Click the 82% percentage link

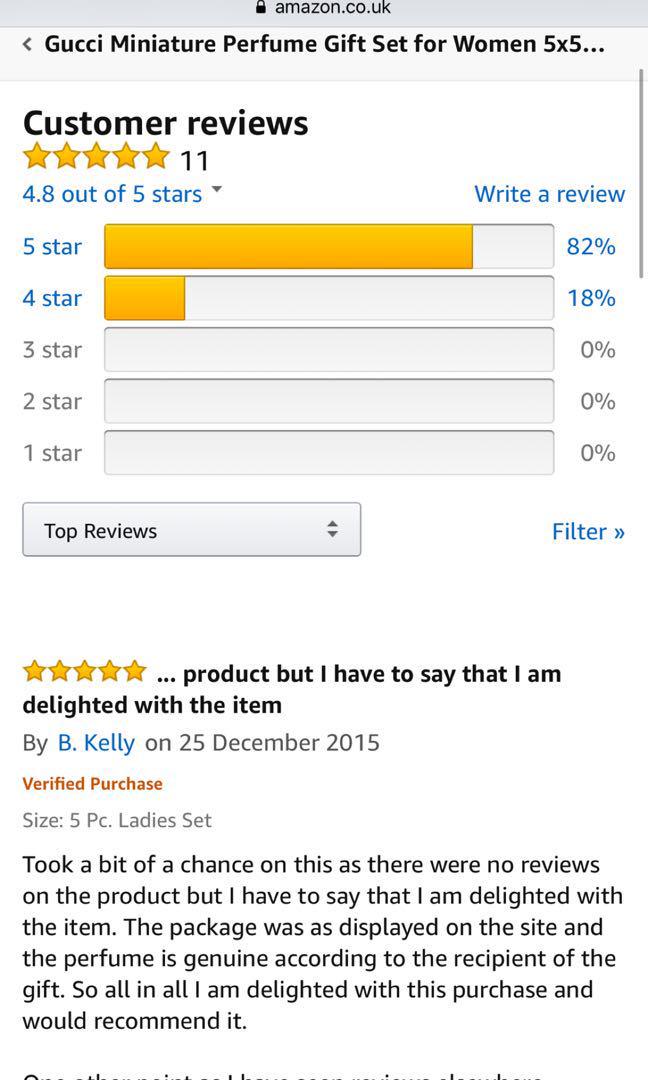pos(591,247)
